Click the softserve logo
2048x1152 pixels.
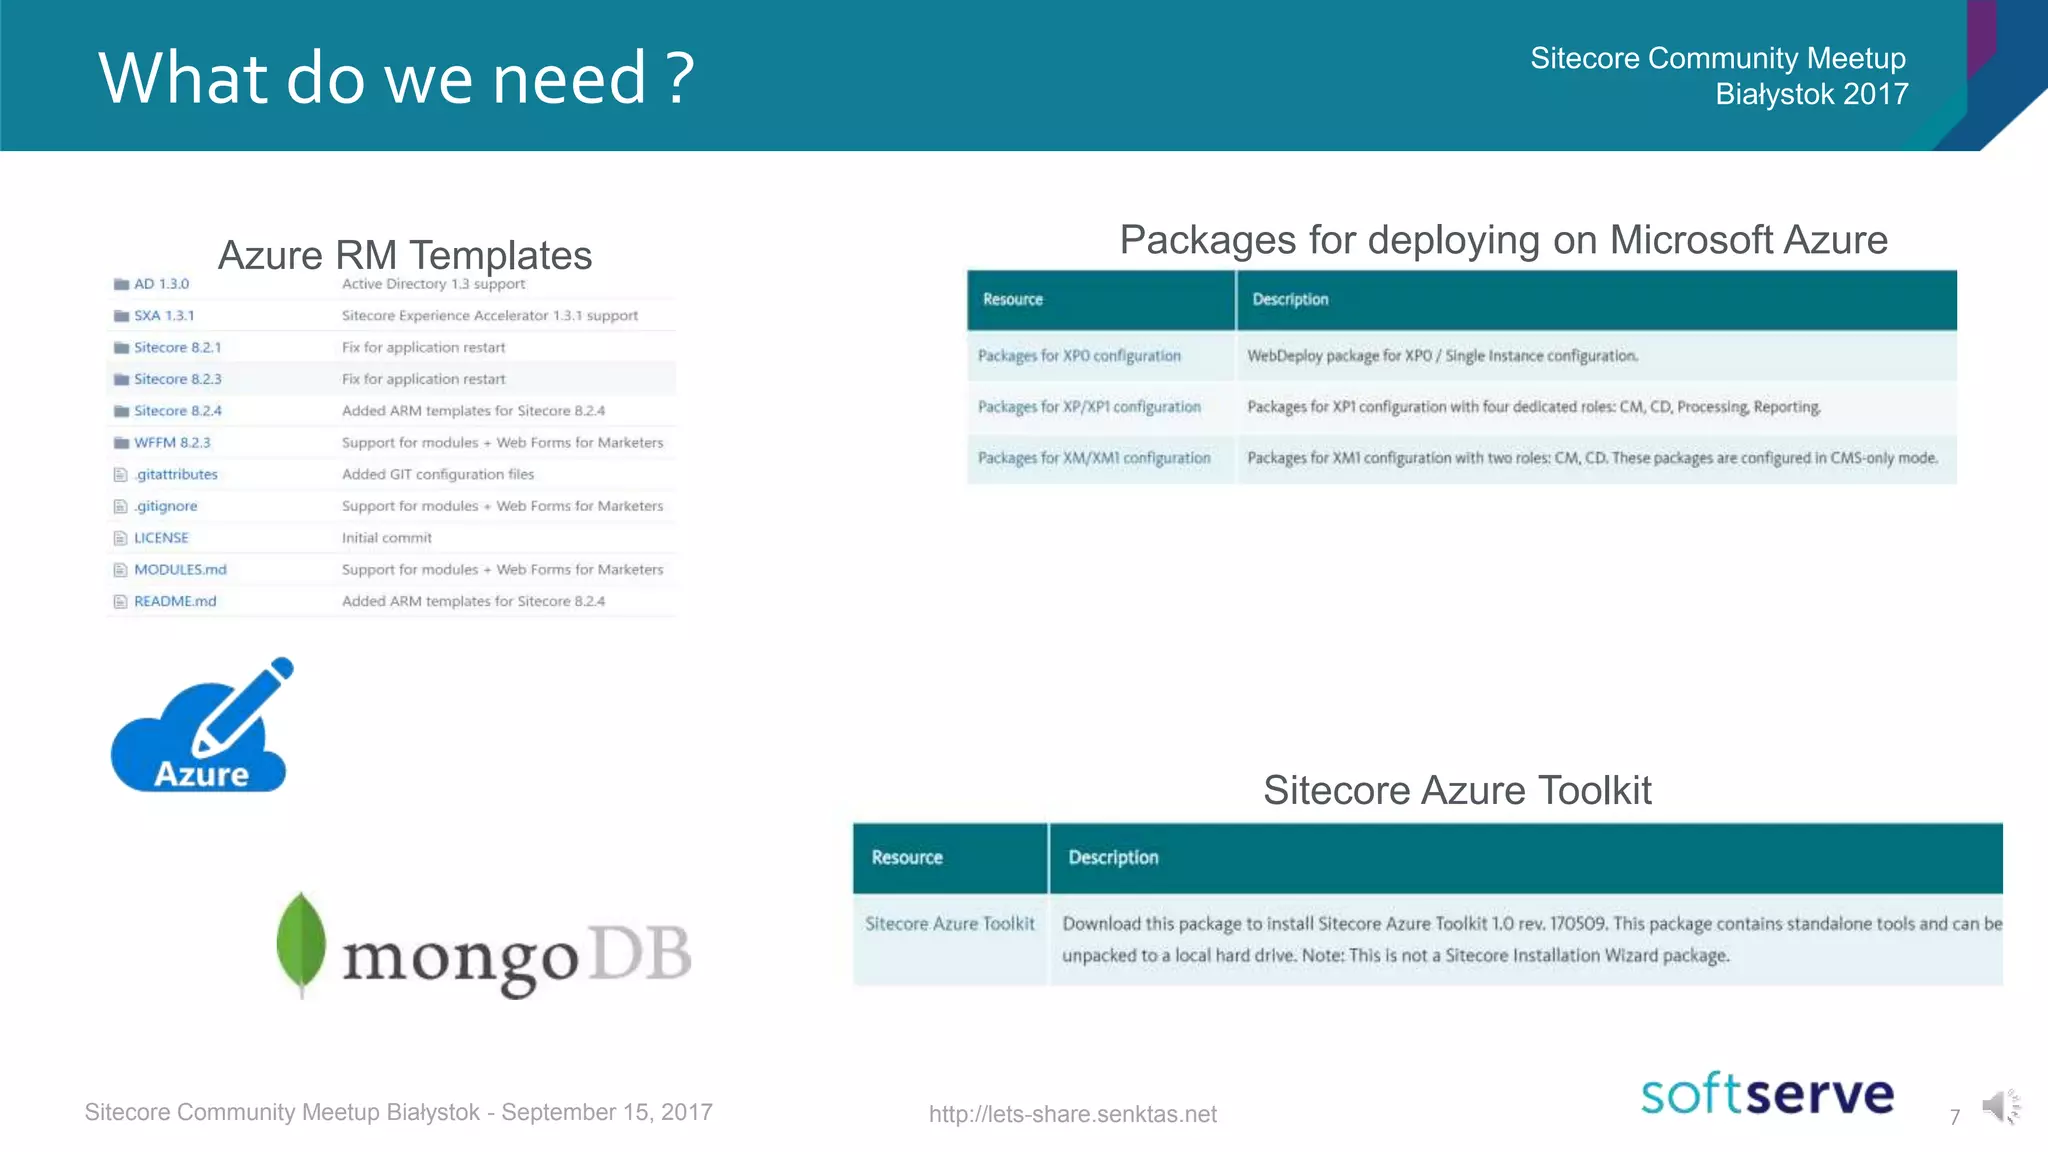coord(1767,1093)
